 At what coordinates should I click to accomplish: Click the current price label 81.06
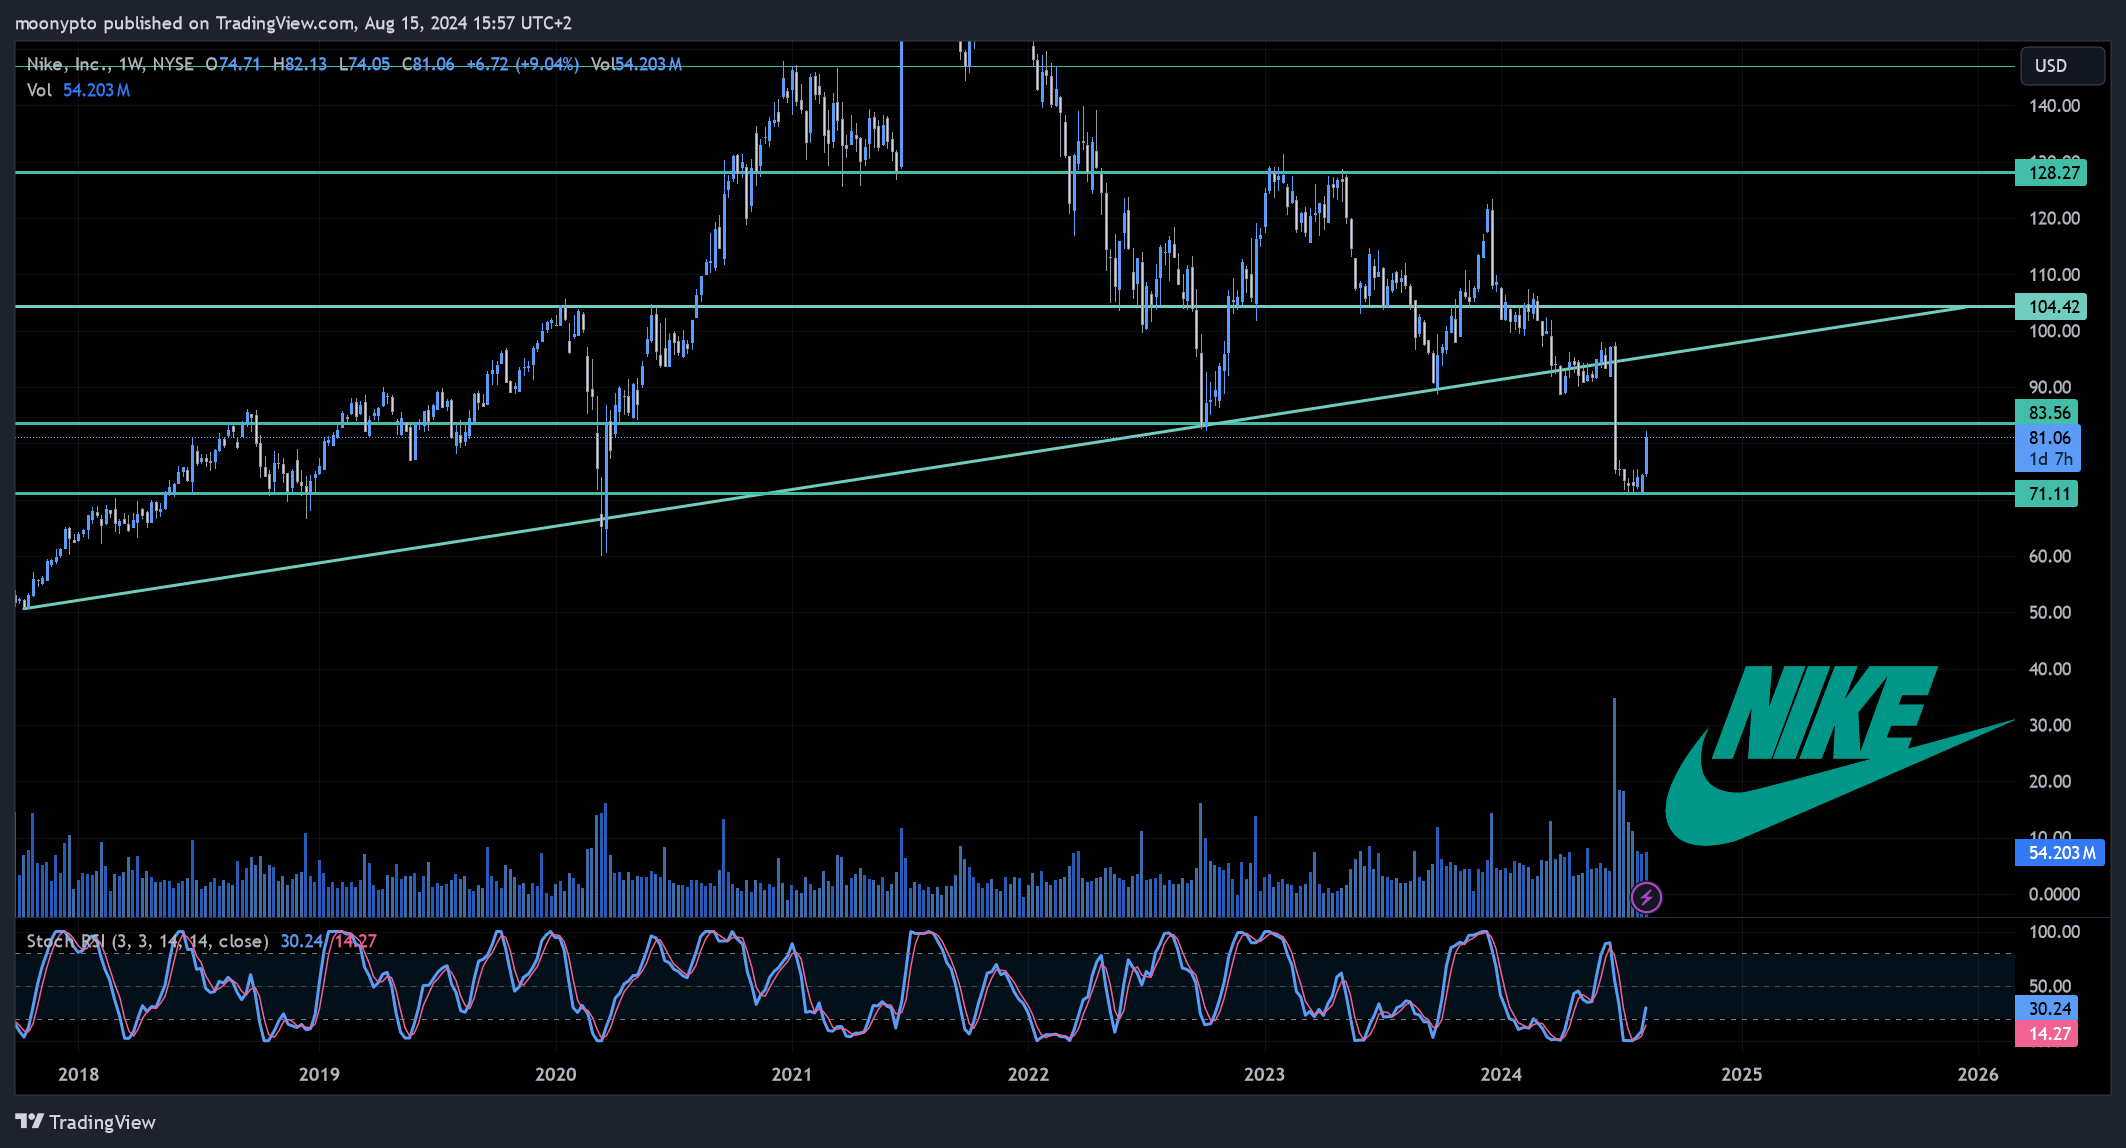(x=2049, y=437)
